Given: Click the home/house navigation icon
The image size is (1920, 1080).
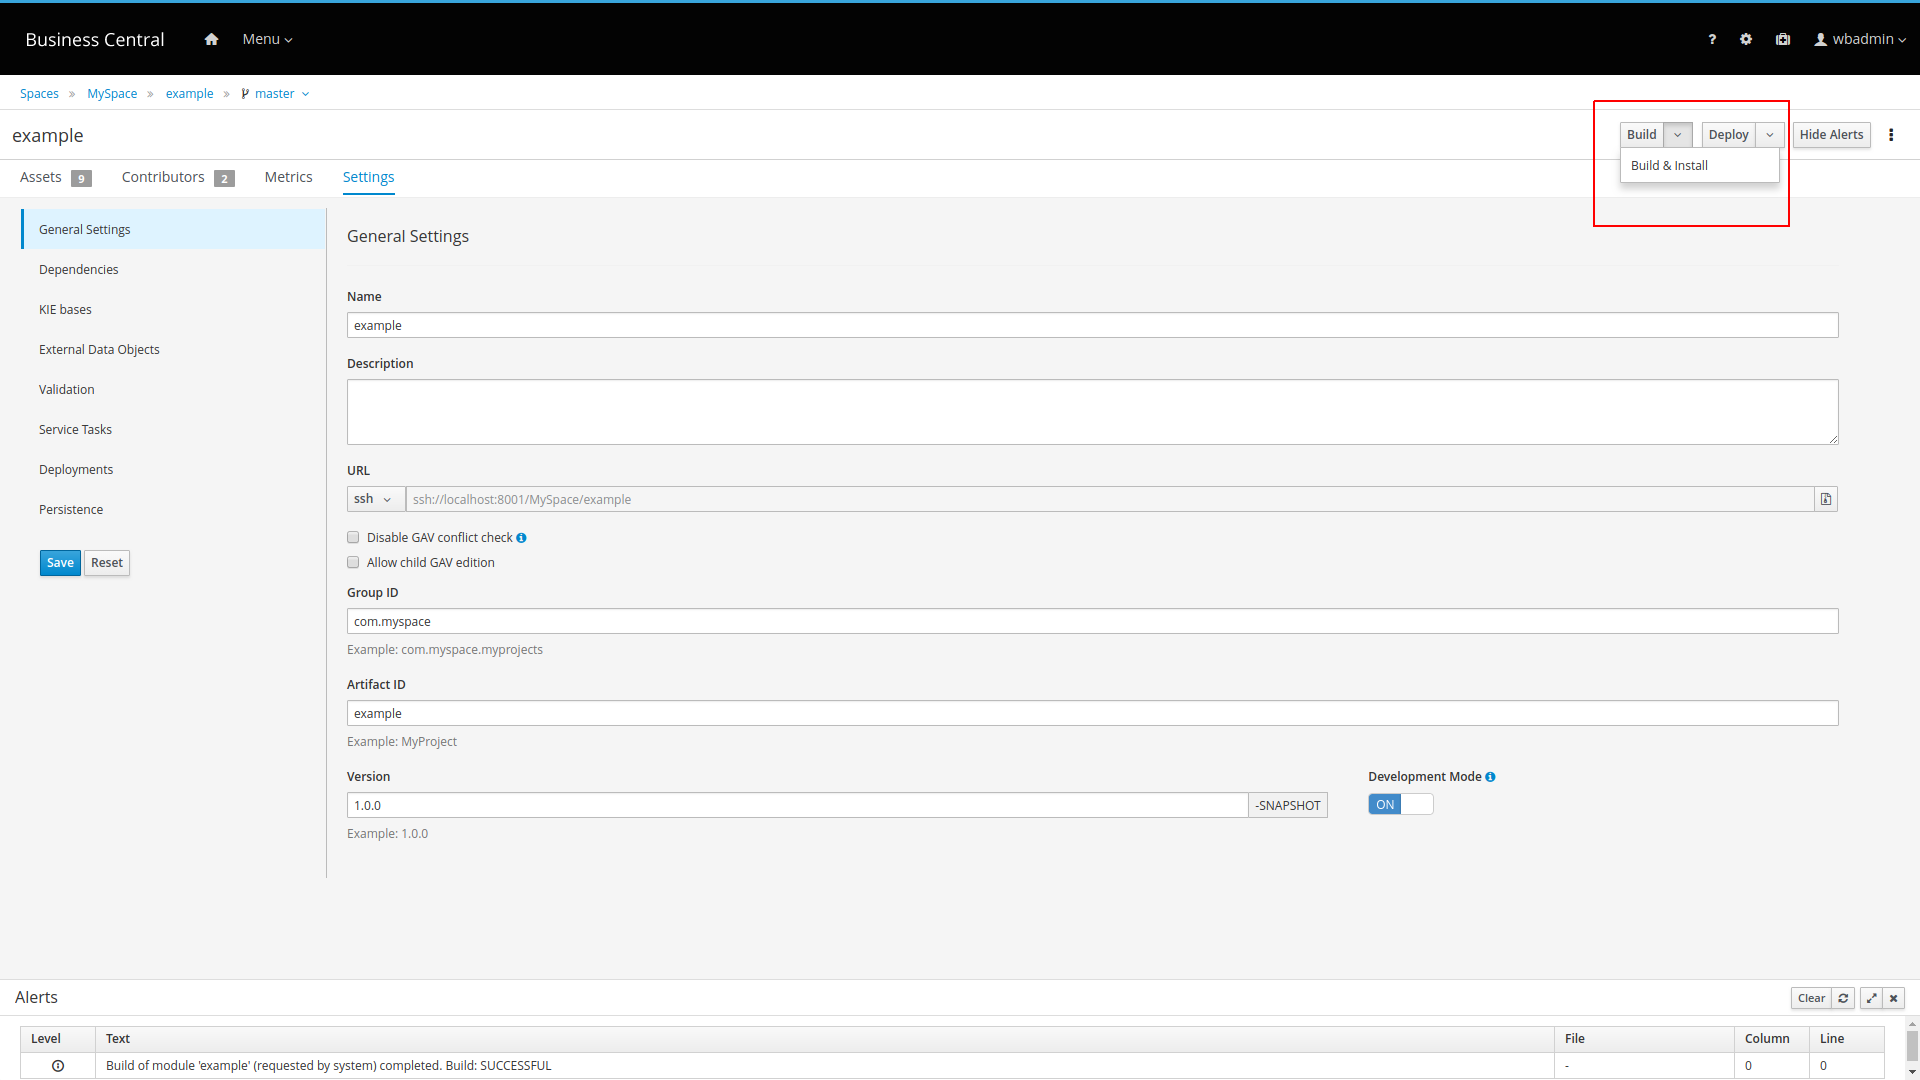Looking at the screenshot, I should click(211, 38).
